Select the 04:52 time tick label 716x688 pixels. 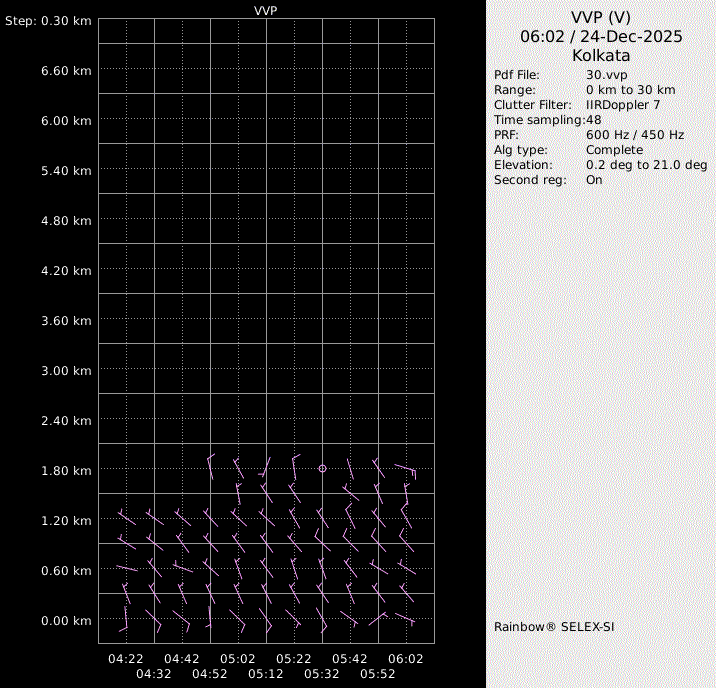(x=209, y=674)
